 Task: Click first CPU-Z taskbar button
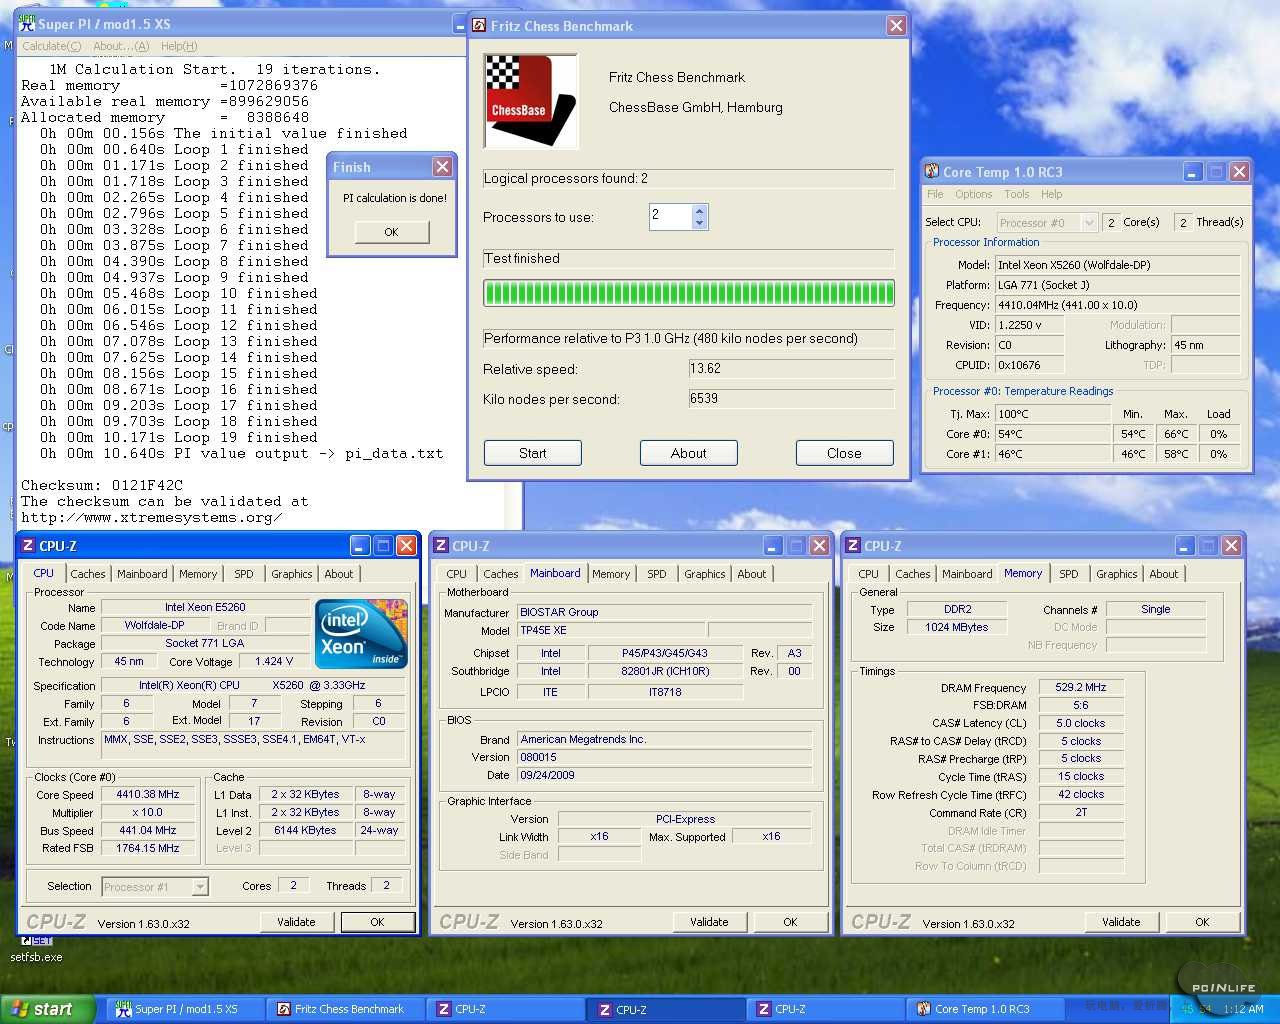click(x=507, y=1010)
